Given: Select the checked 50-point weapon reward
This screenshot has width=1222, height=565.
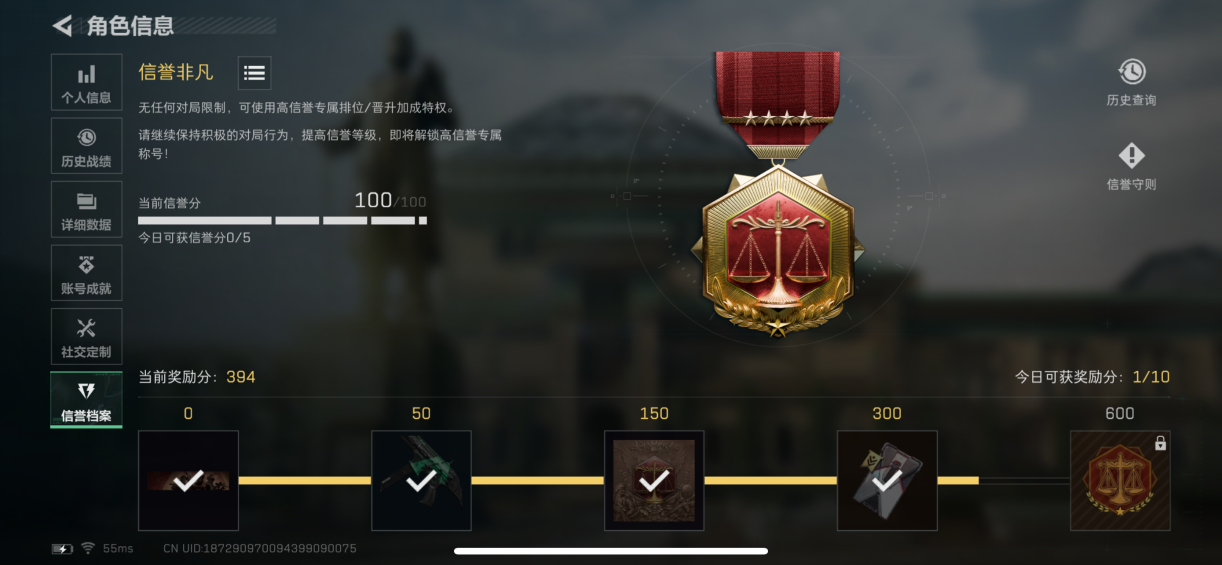Looking at the screenshot, I should [421, 480].
